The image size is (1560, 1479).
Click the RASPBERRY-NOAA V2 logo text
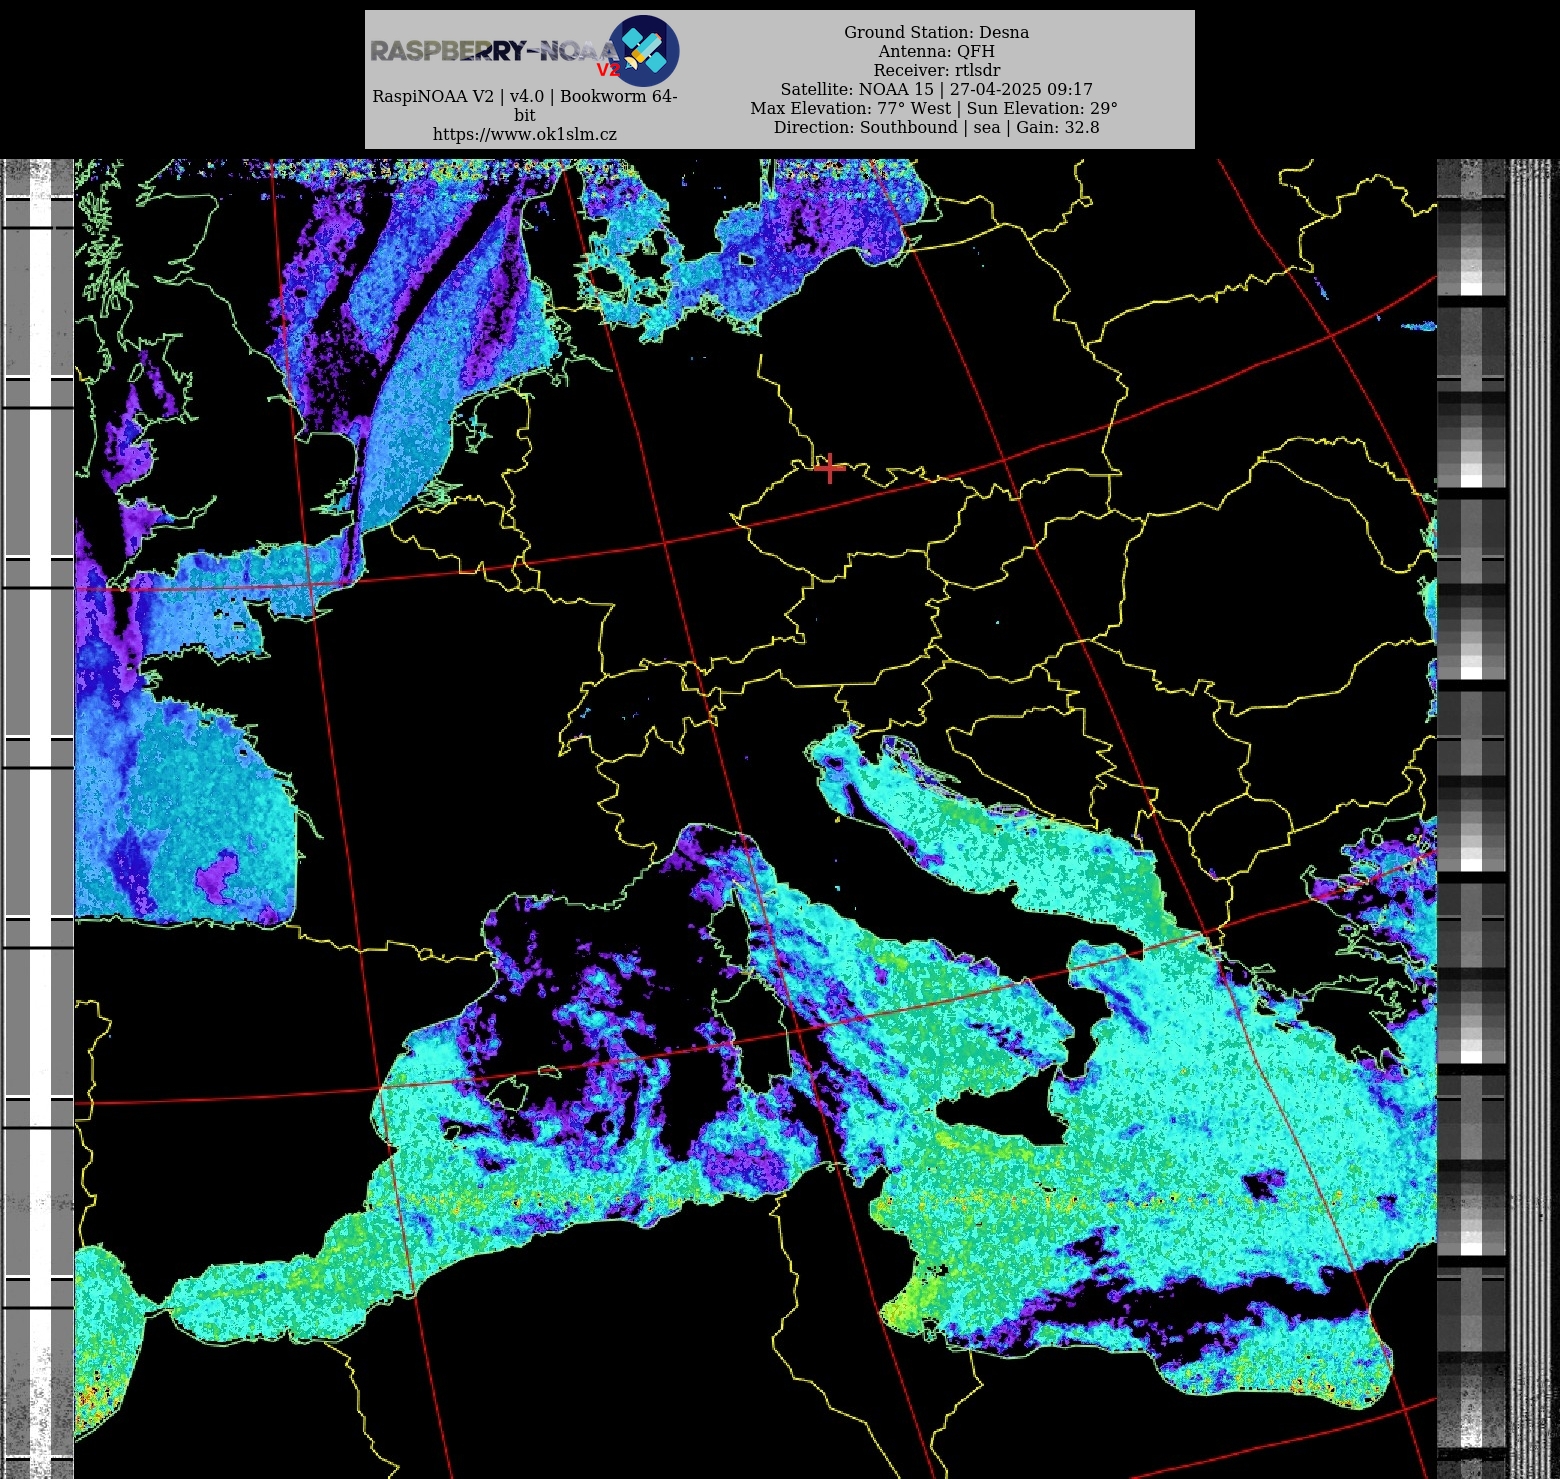point(496,53)
